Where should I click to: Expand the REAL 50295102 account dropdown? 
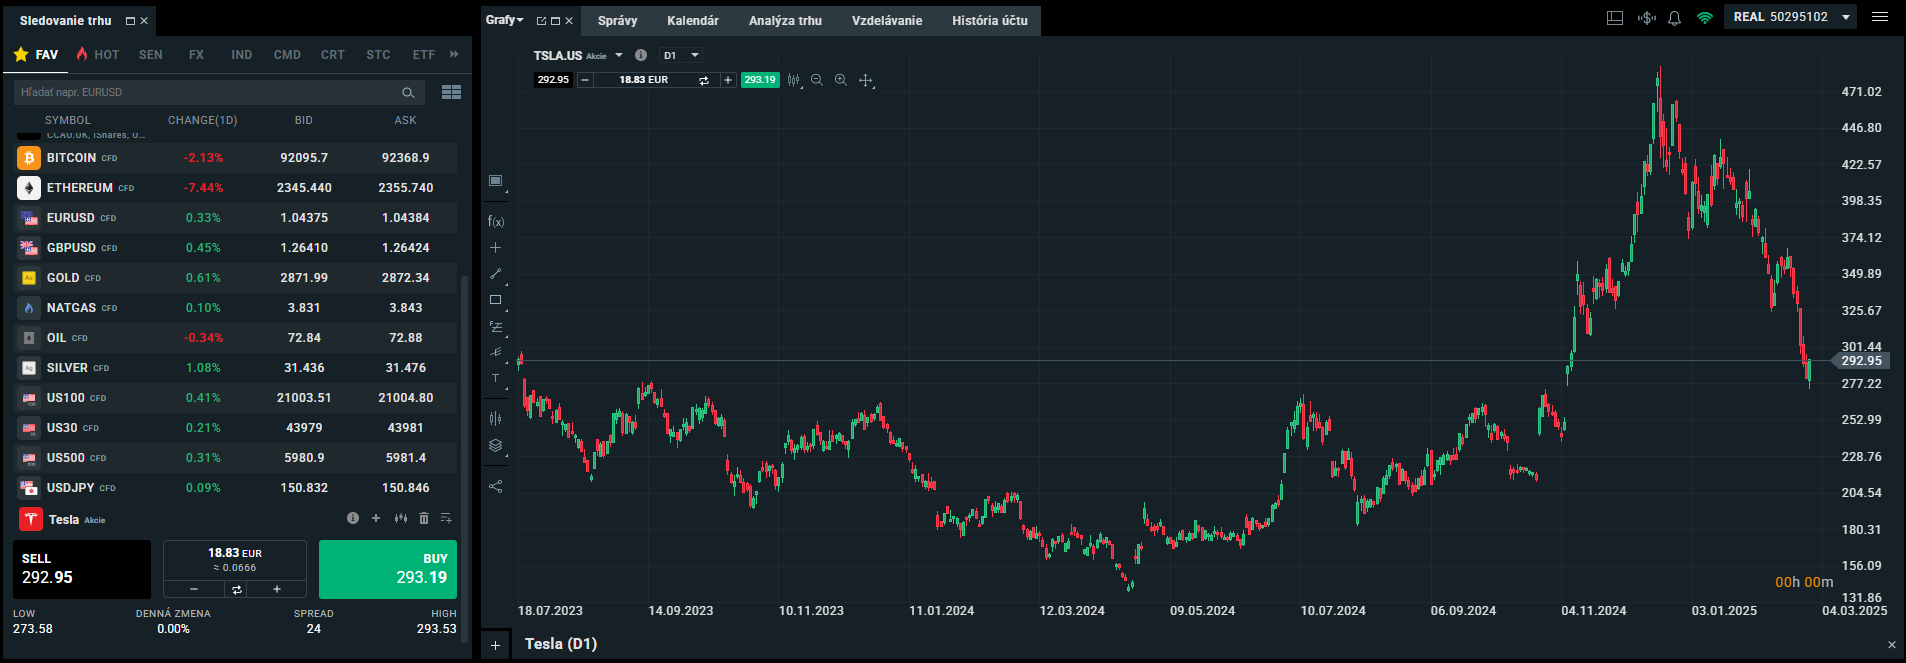(x=1845, y=17)
